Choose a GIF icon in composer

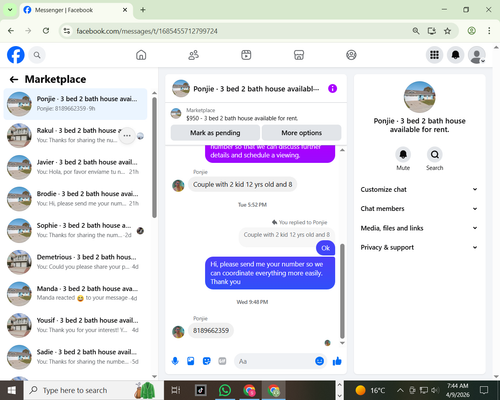coord(222,361)
